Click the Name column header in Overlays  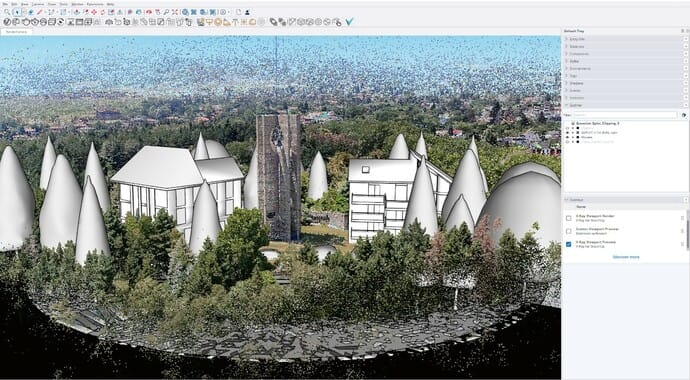pos(581,207)
